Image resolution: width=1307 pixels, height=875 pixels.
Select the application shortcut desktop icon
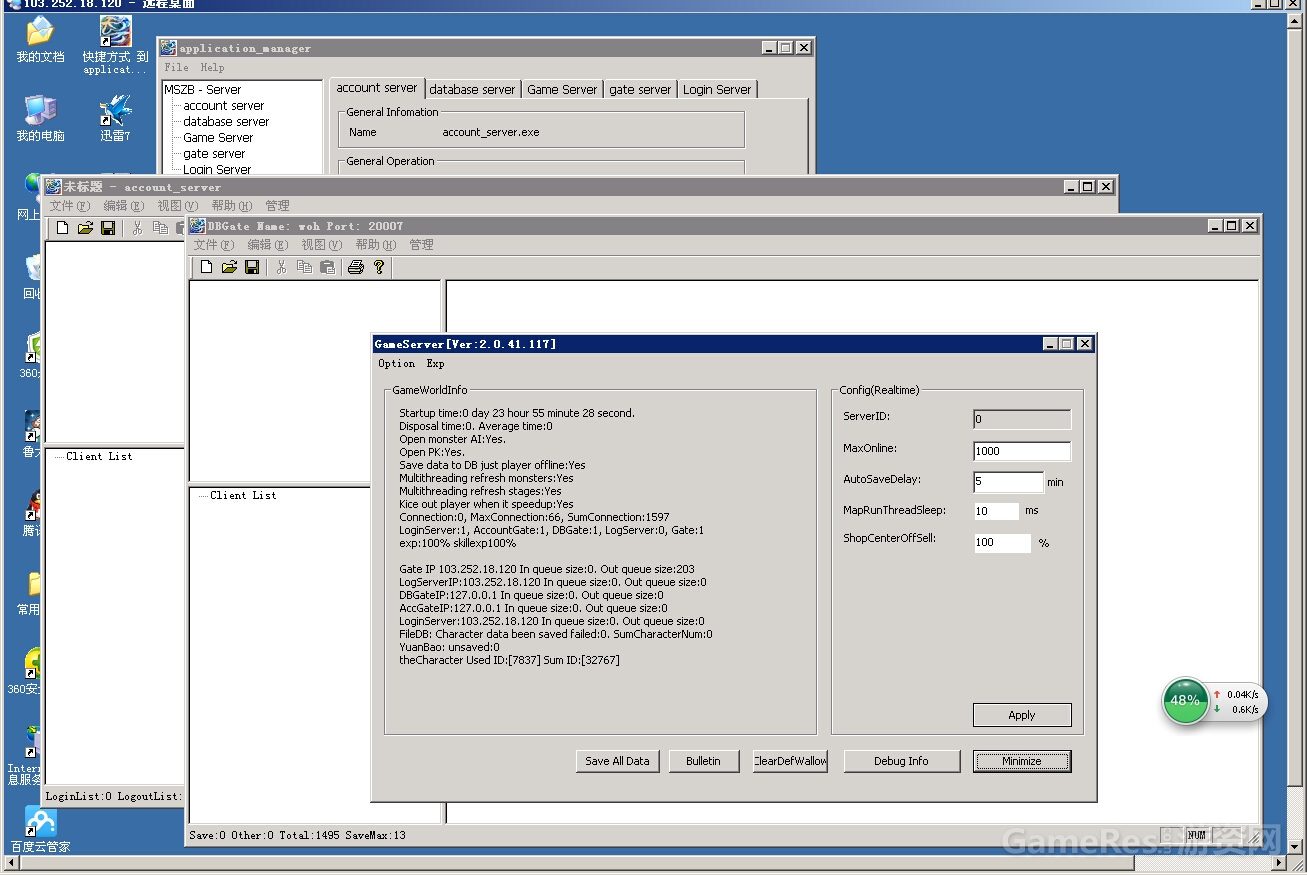point(115,45)
